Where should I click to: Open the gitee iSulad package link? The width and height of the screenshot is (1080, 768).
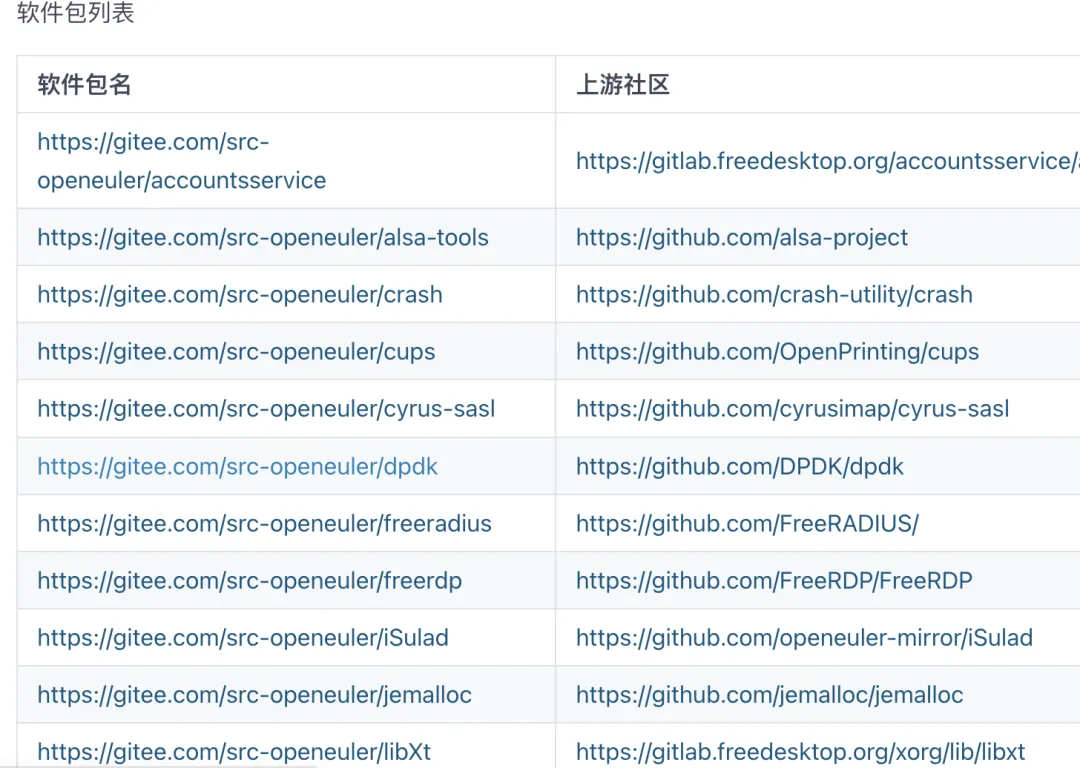pyautogui.click(x=243, y=638)
